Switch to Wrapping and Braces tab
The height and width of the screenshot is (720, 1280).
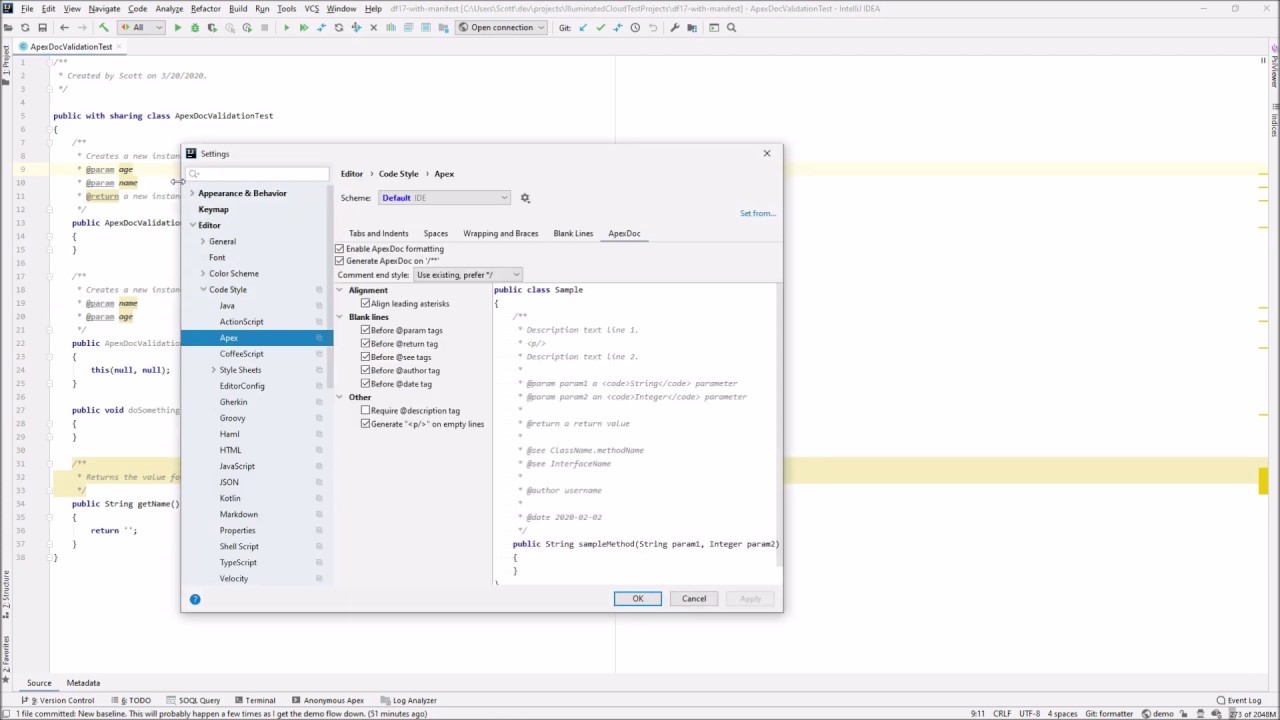[x=500, y=234]
